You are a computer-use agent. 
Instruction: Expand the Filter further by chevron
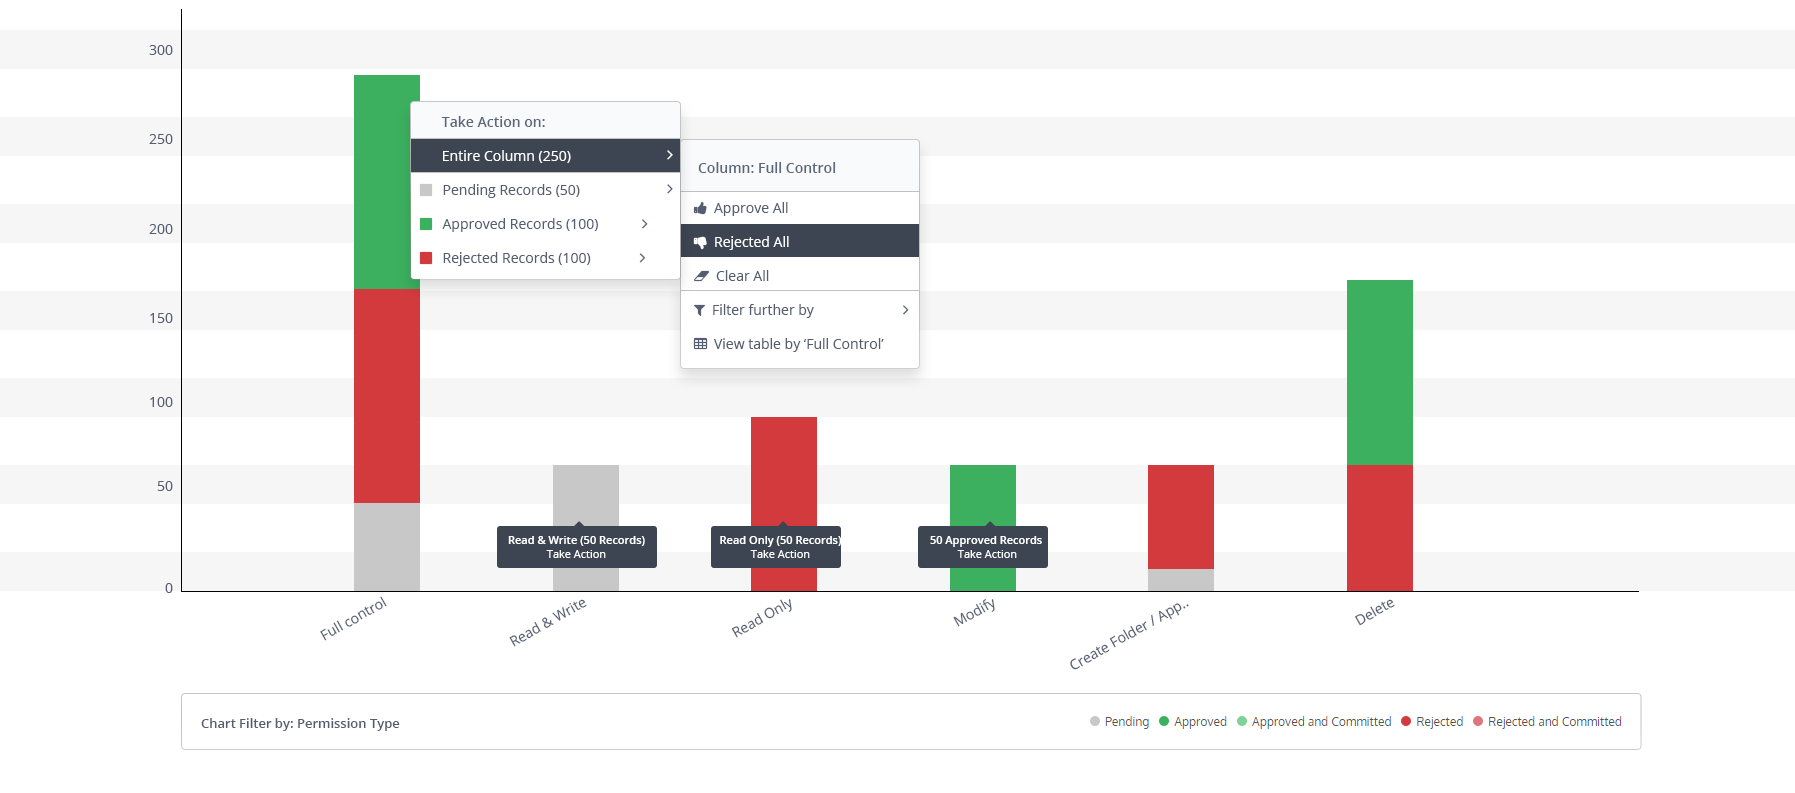click(x=905, y=310)
